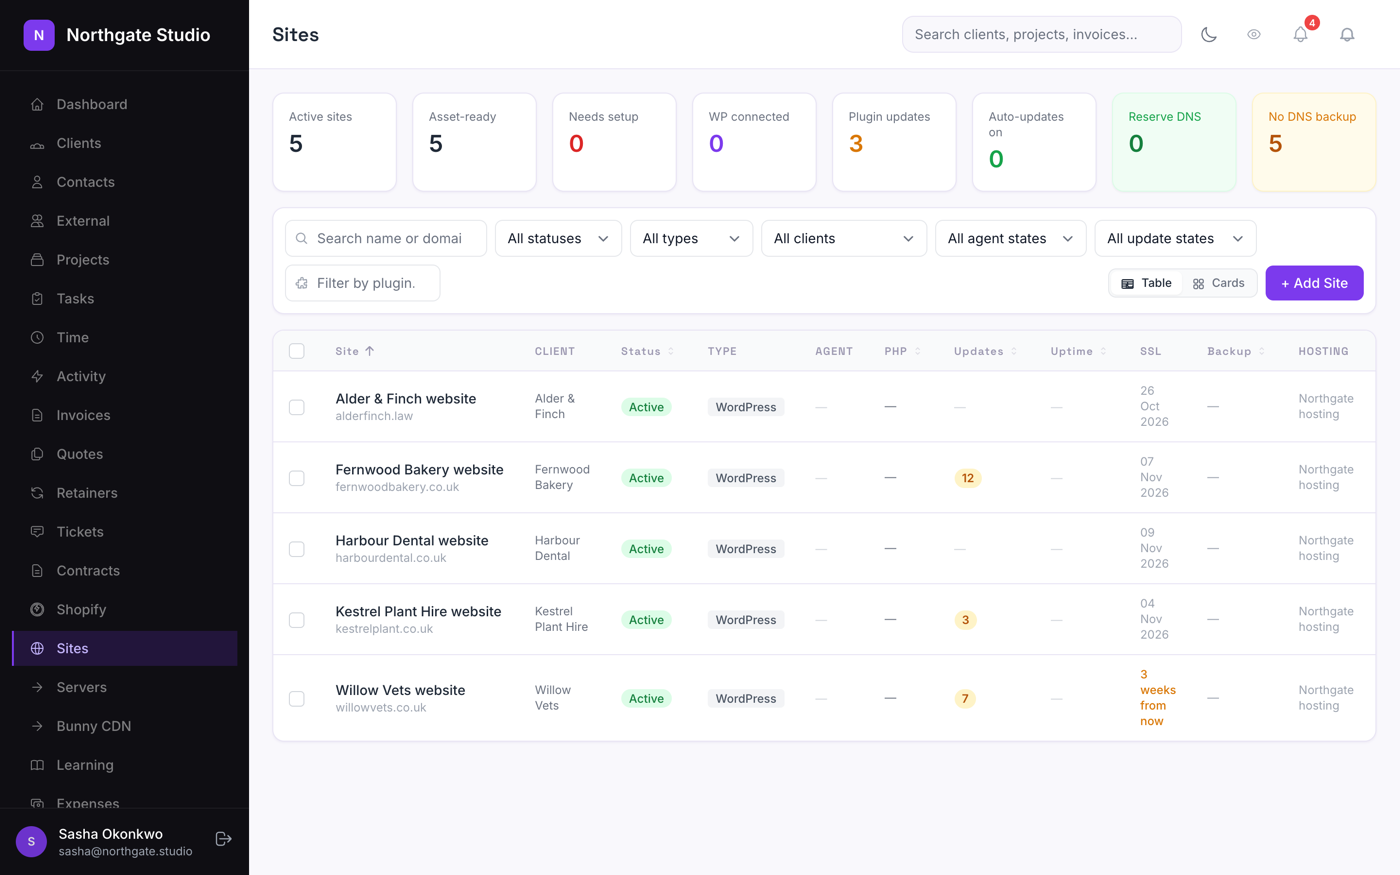Image resolution: width=1400 pixels, height=875 pixels.
Task: Check the Willow Vets website row
Action: click(x=297, y=699)
